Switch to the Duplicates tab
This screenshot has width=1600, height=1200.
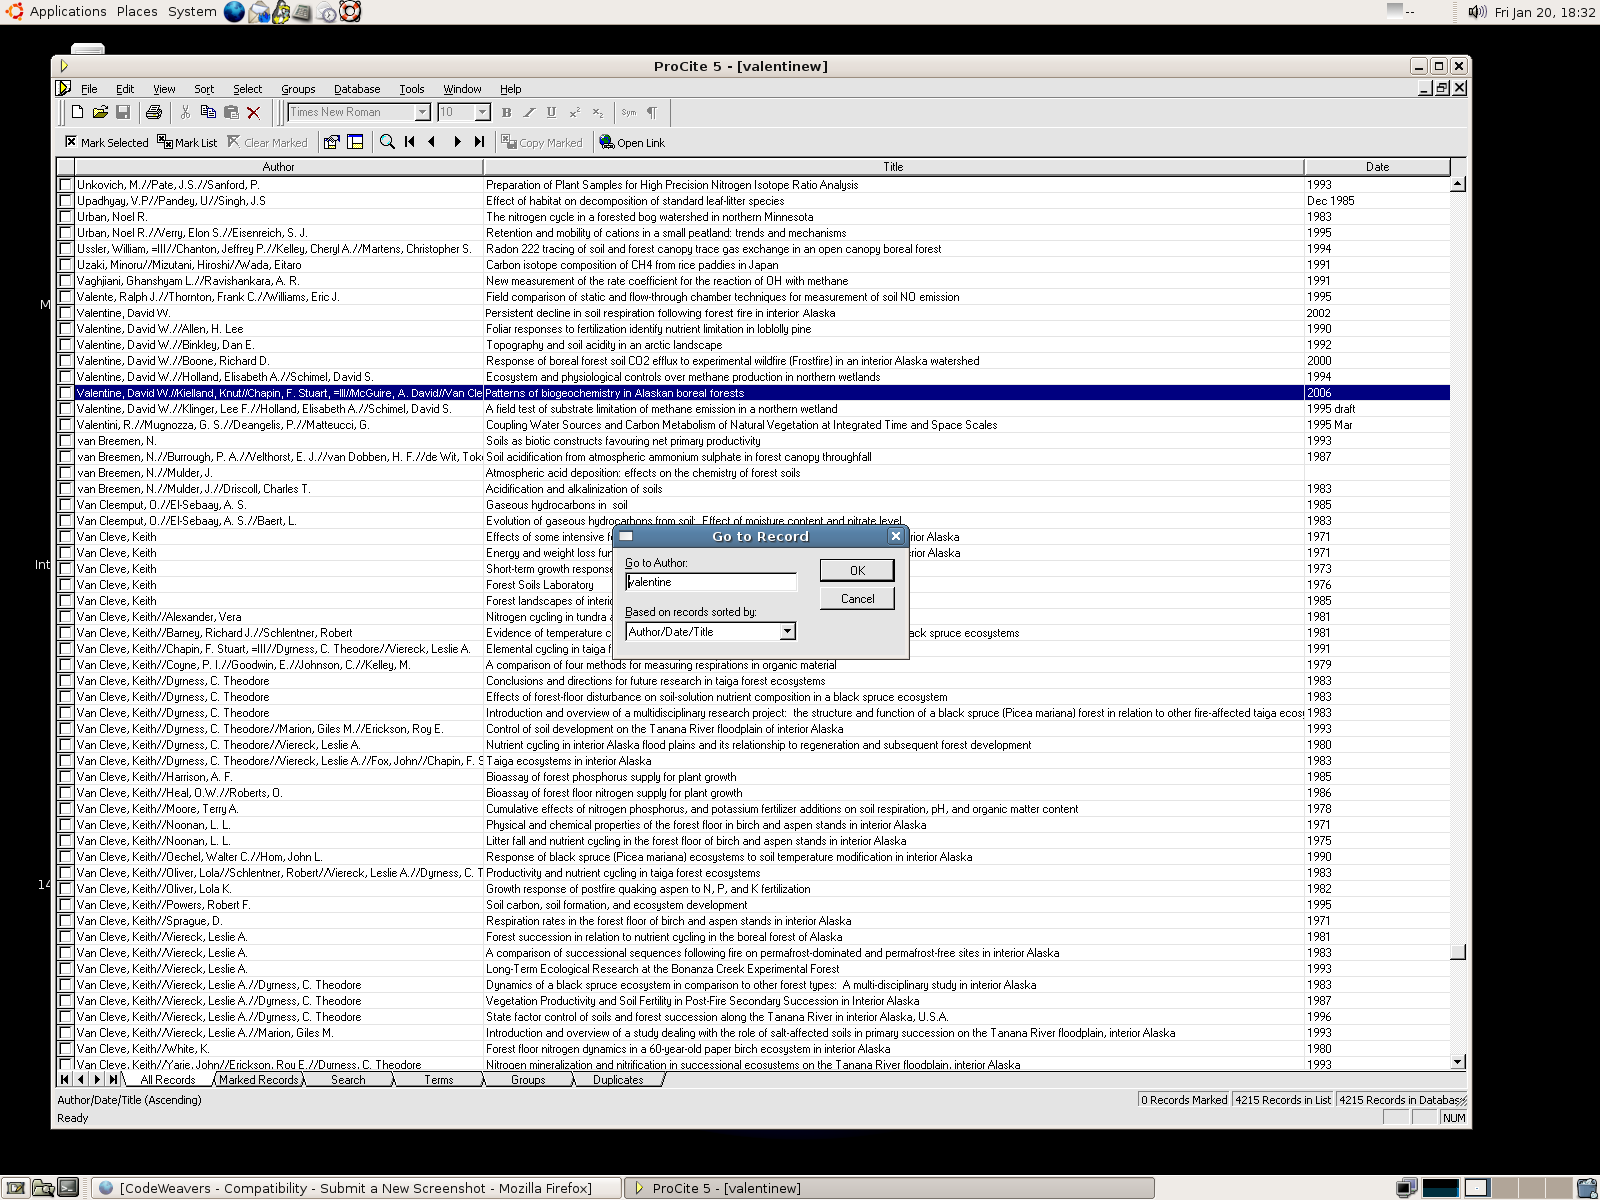click(x=618, y=1080)
